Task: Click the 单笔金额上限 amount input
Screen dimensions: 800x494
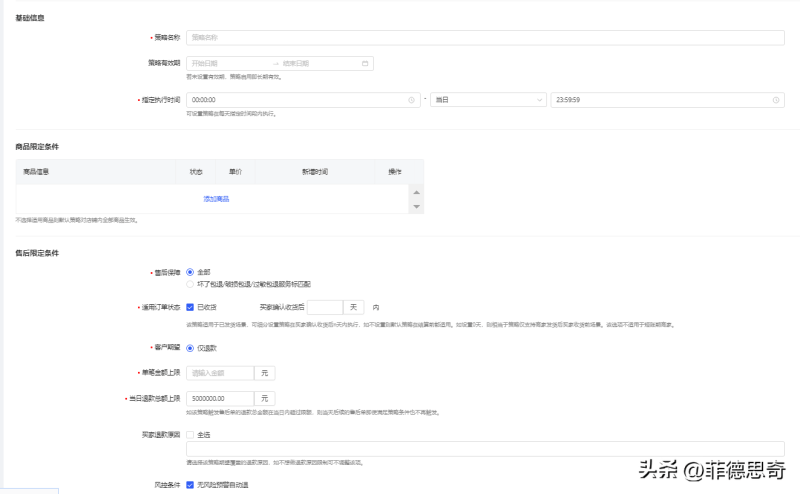Action: coord(219,373)
